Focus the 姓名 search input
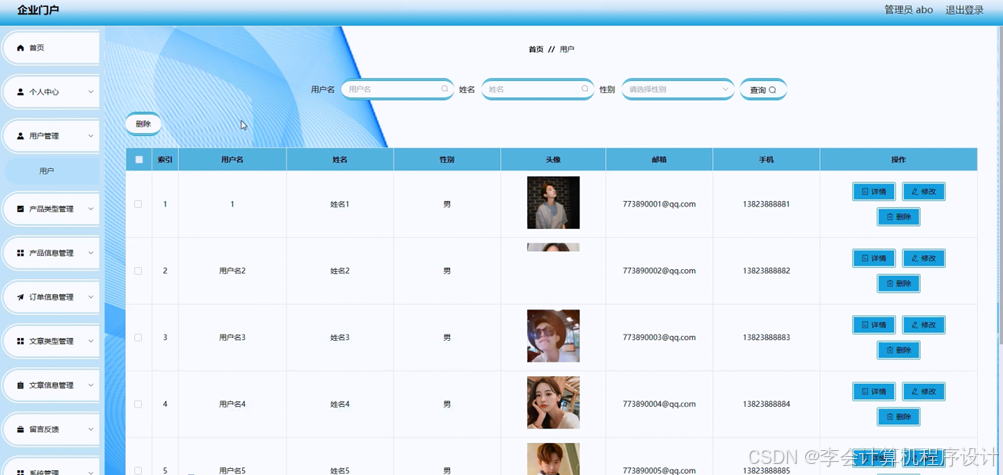This screenshot has width=1003, height=475. click(538, 90)
